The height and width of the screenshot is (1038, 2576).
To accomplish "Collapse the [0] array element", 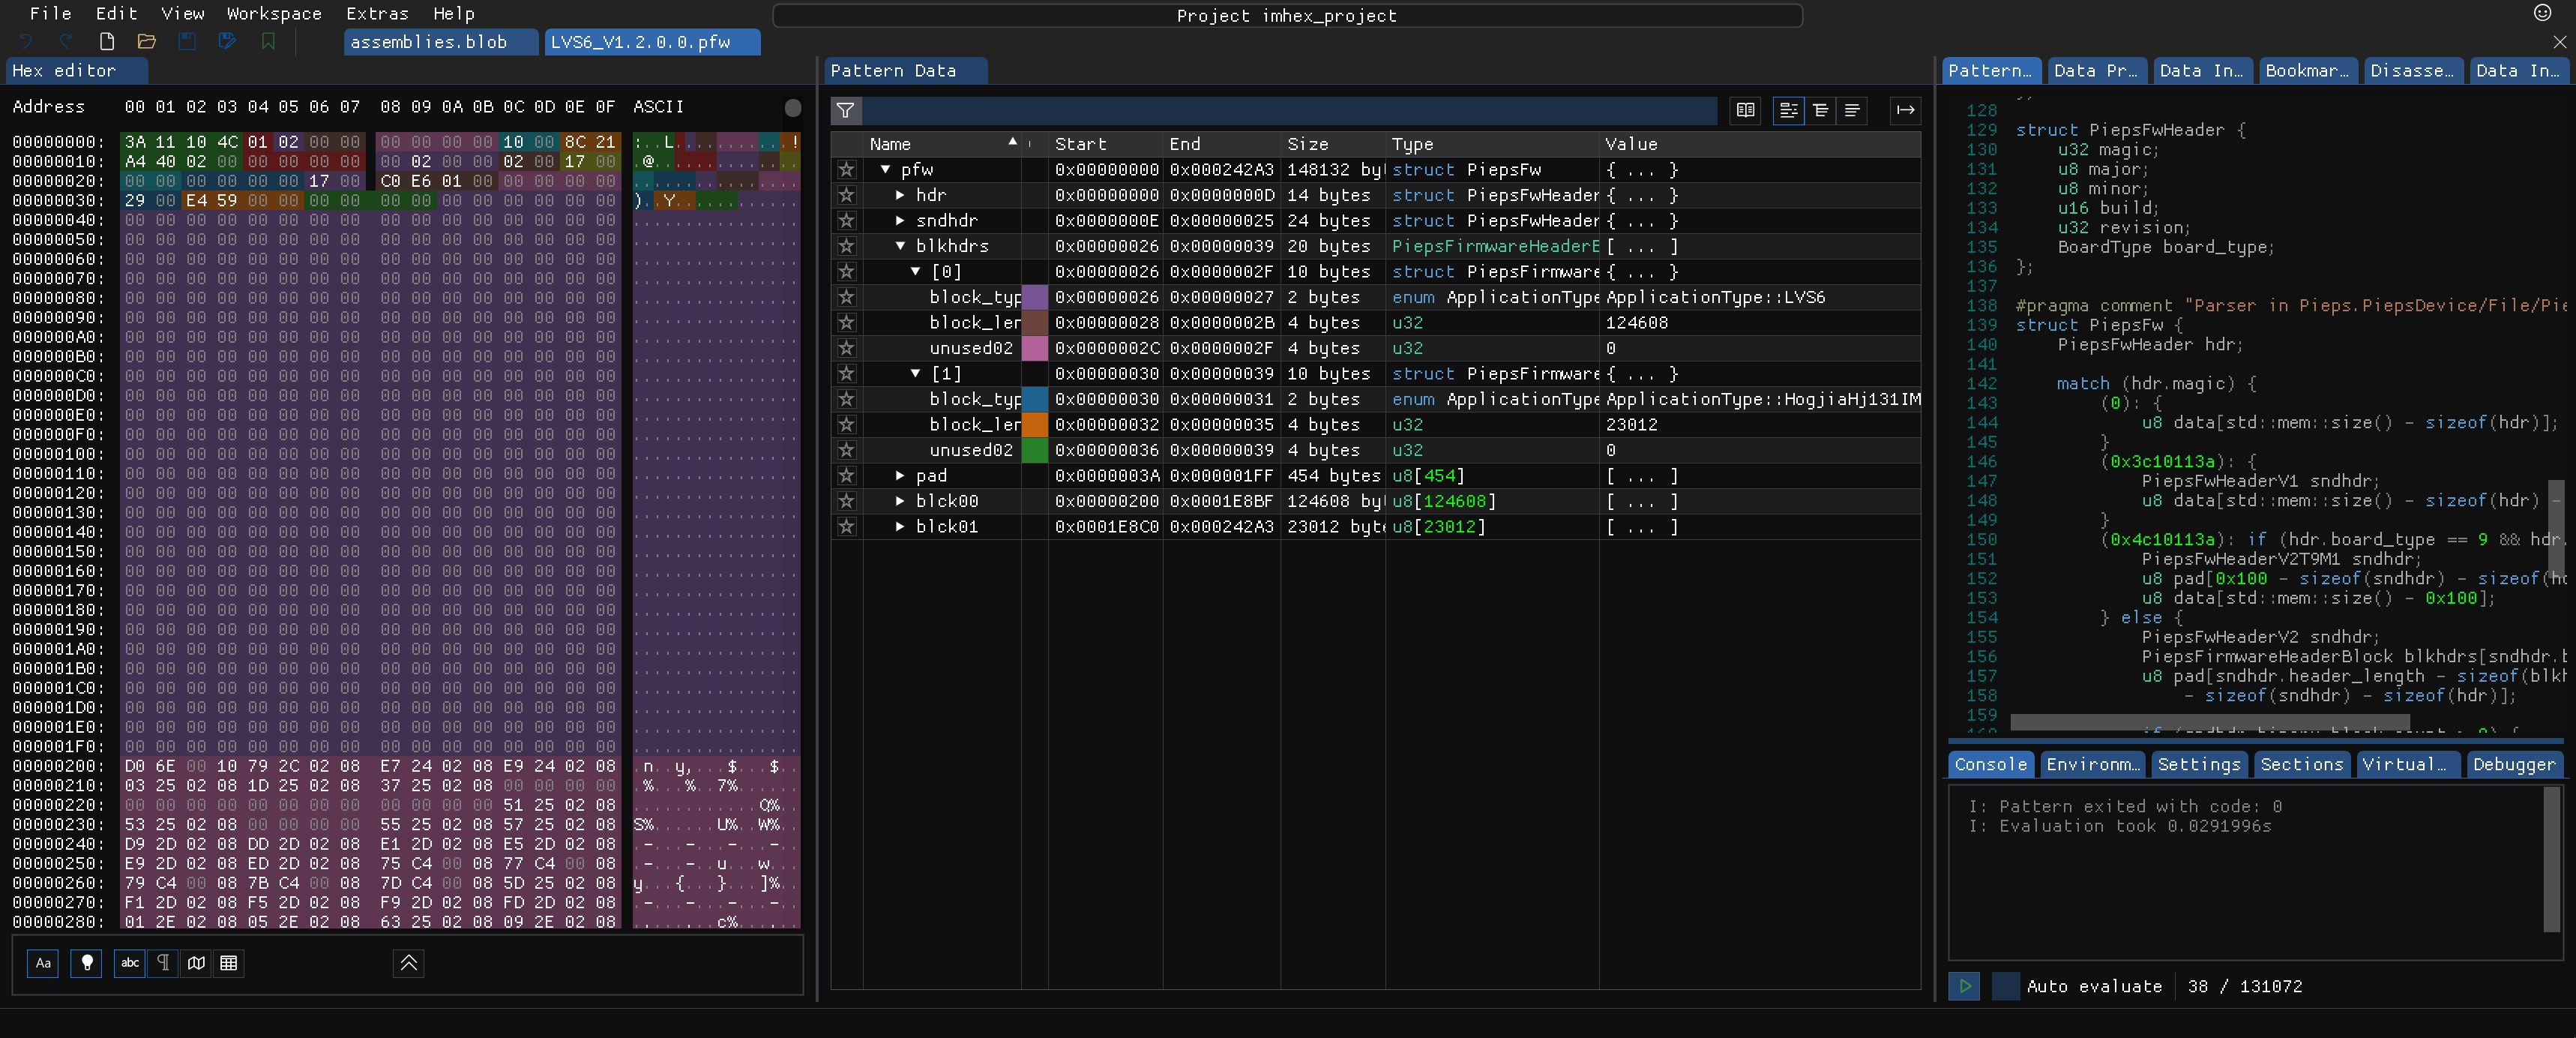I will point(916,272).
